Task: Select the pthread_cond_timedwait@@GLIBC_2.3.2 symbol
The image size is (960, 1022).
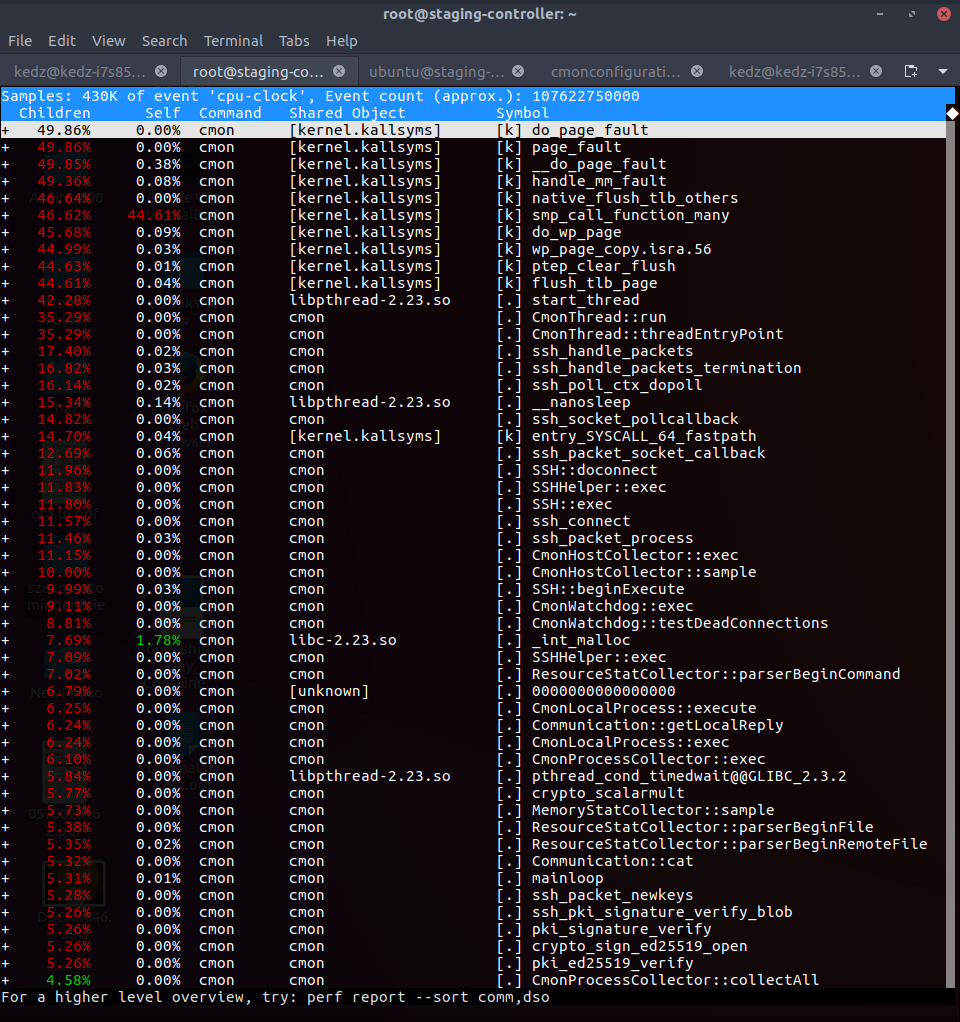Action: click(689, 776)
